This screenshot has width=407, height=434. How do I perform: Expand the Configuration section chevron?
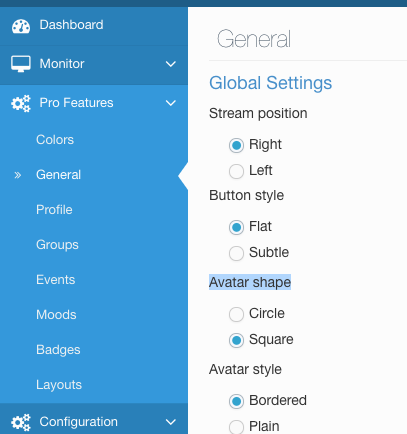[171, 422]
